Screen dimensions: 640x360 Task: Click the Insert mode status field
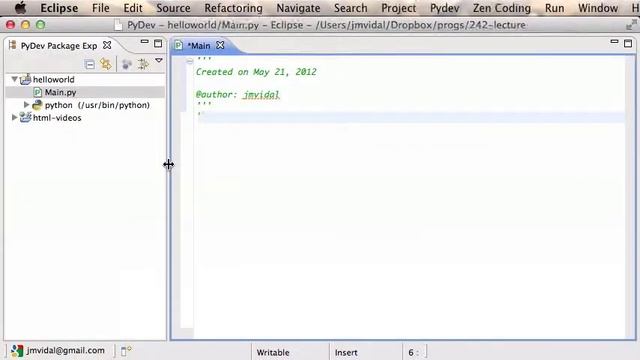pos(346,352)
